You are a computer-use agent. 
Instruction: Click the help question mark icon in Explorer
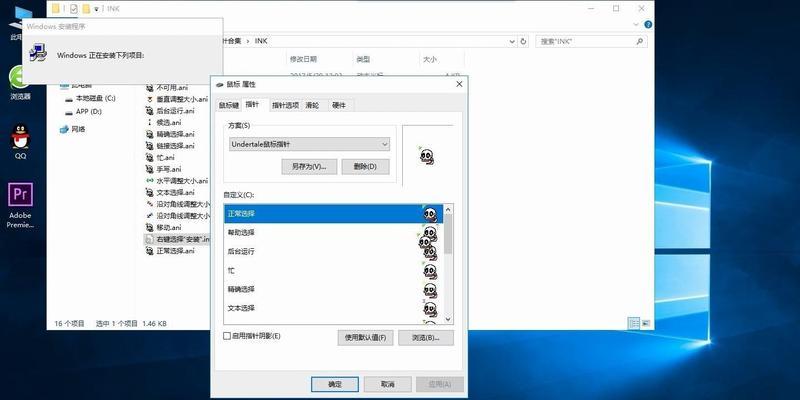click(x=648, y=24)
